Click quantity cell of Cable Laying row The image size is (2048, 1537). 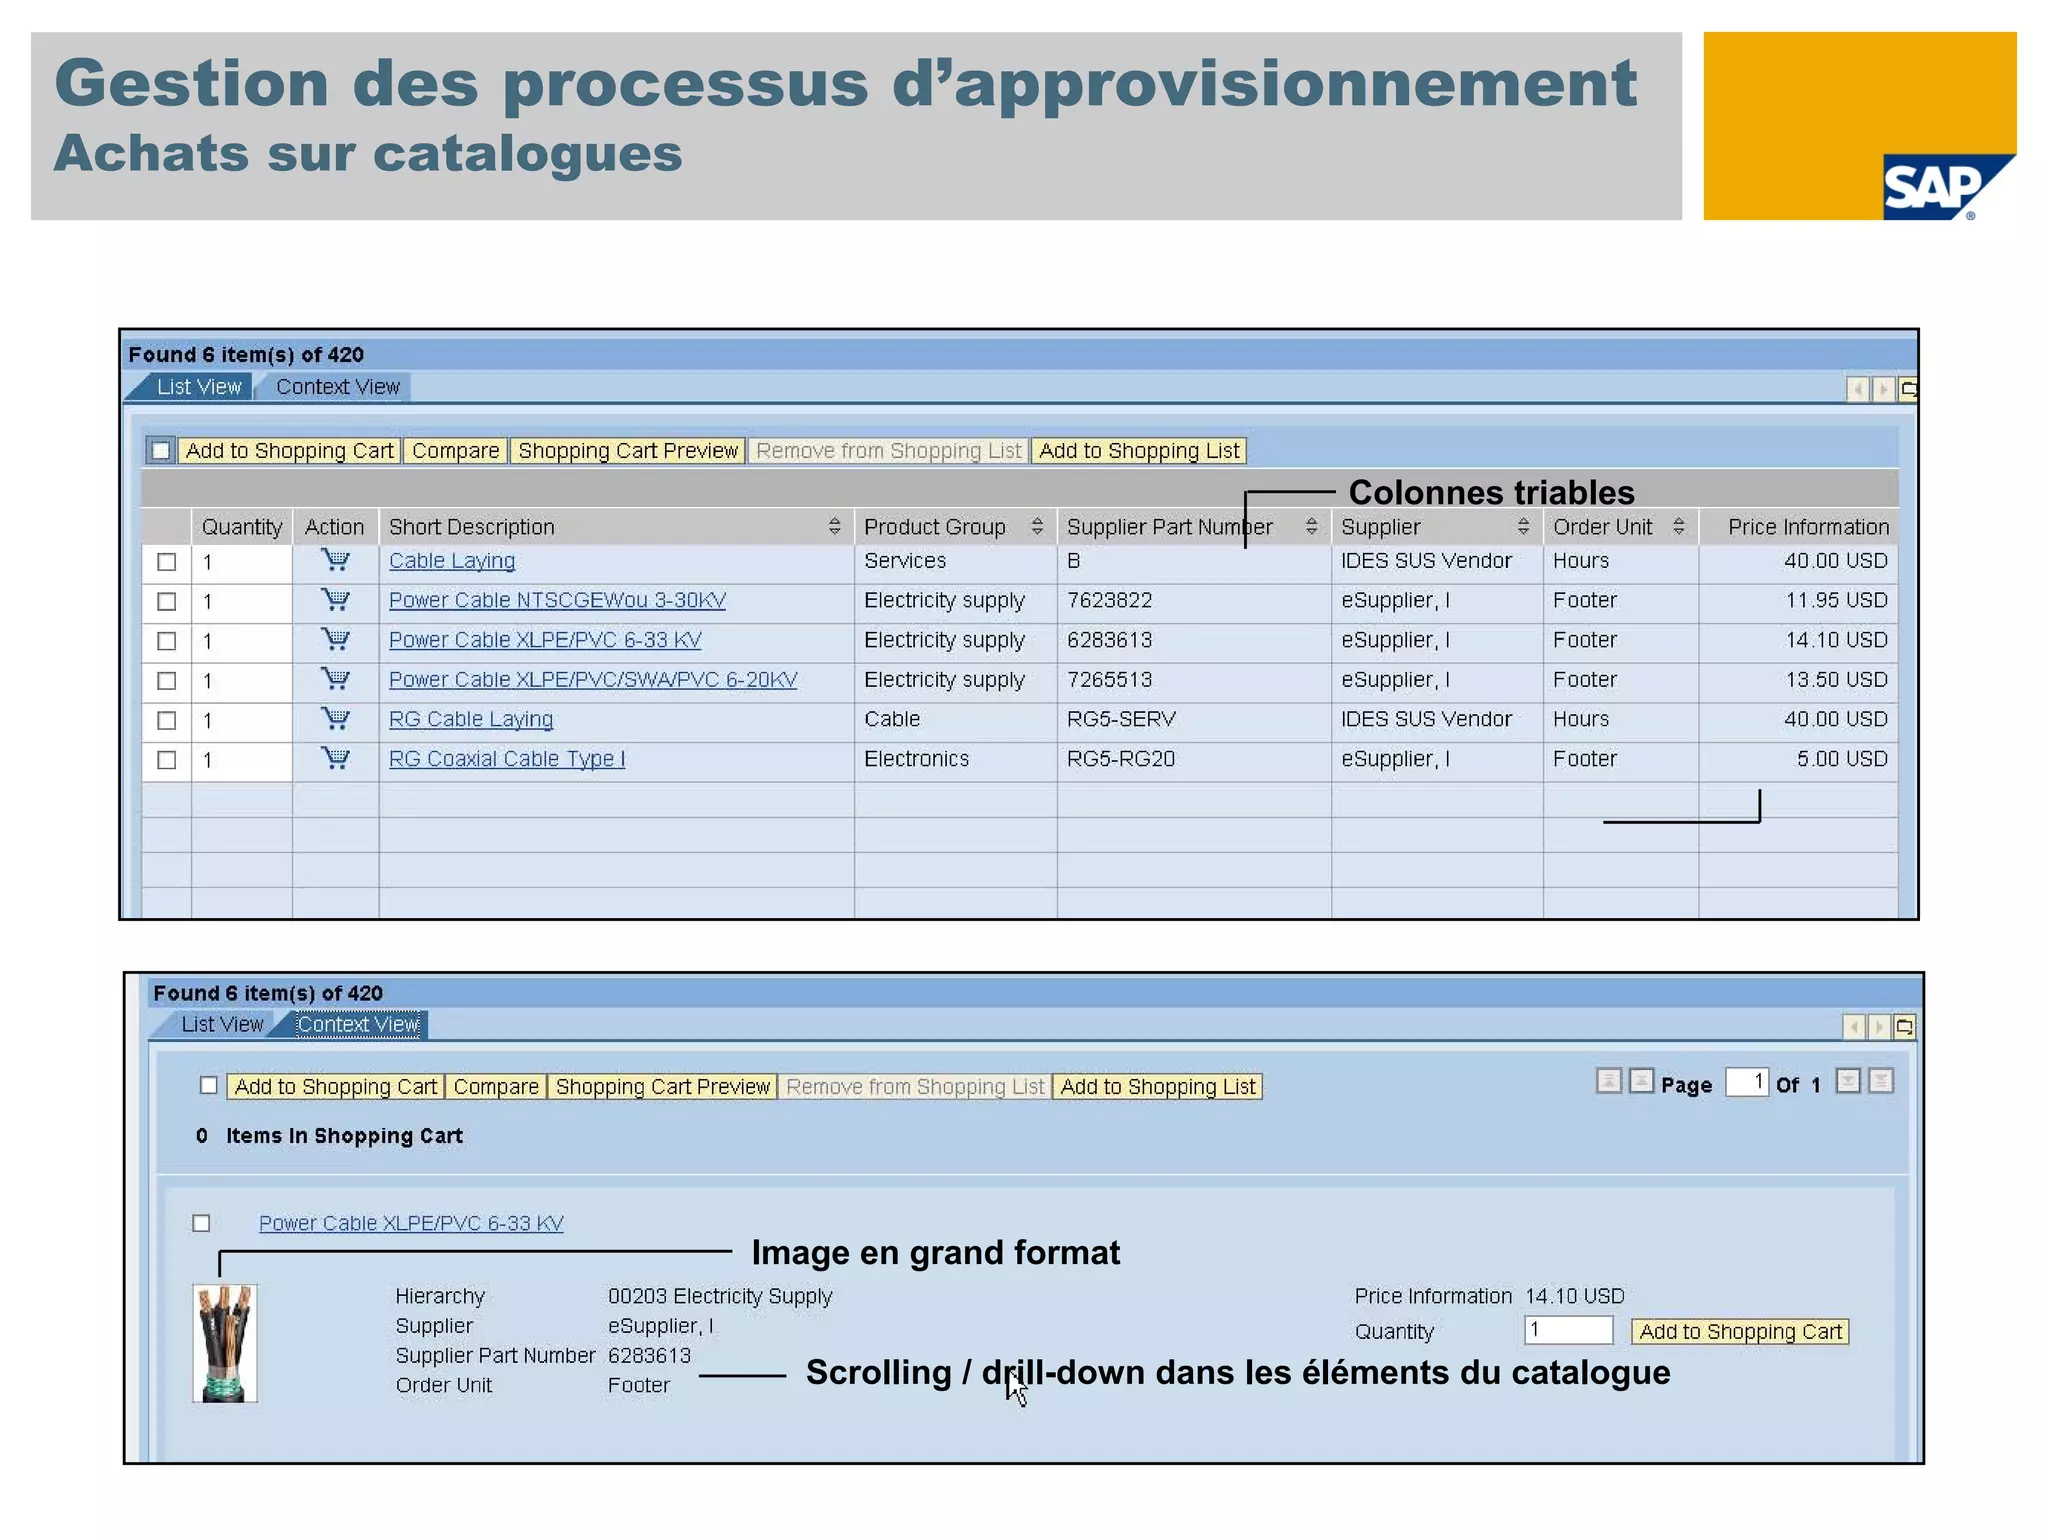coord(242,562)
